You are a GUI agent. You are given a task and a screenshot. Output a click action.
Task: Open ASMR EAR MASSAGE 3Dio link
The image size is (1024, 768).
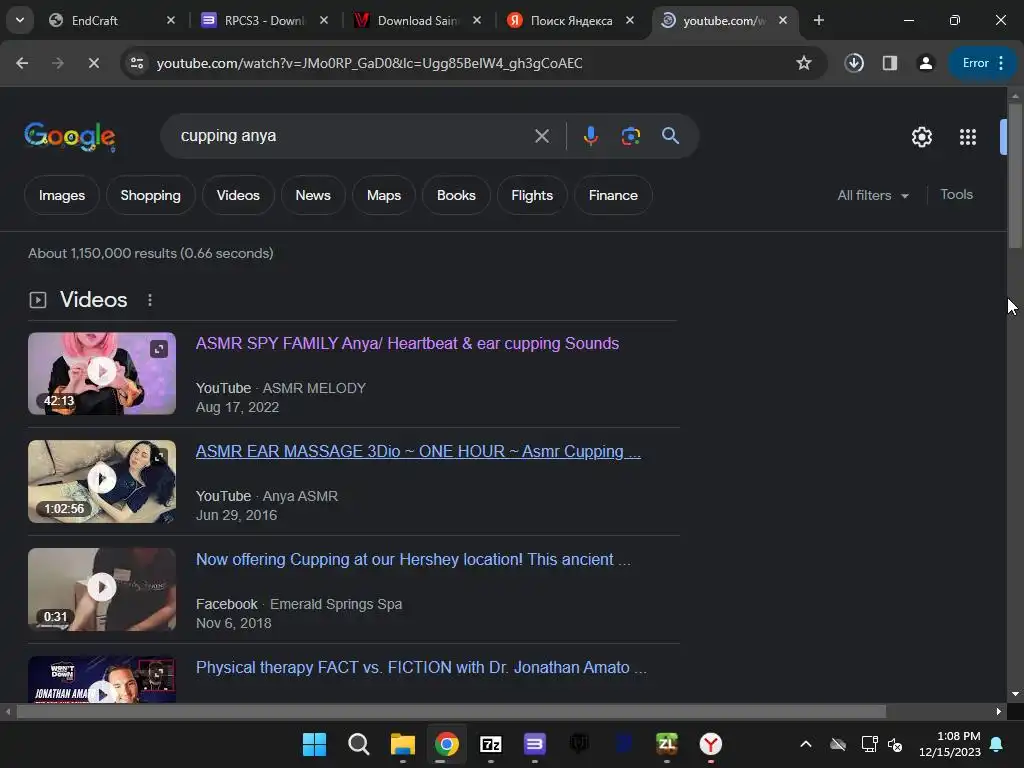418,451
